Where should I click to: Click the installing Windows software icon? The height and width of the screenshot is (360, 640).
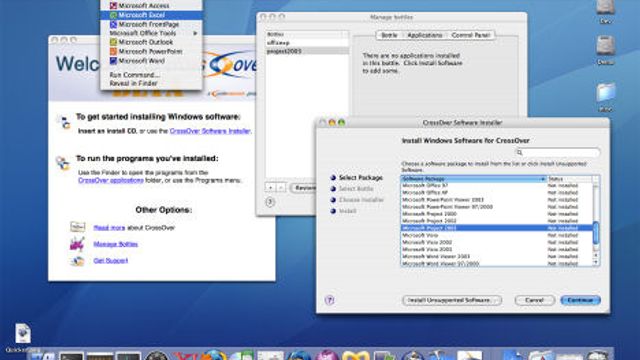click(x=64, y=122)
